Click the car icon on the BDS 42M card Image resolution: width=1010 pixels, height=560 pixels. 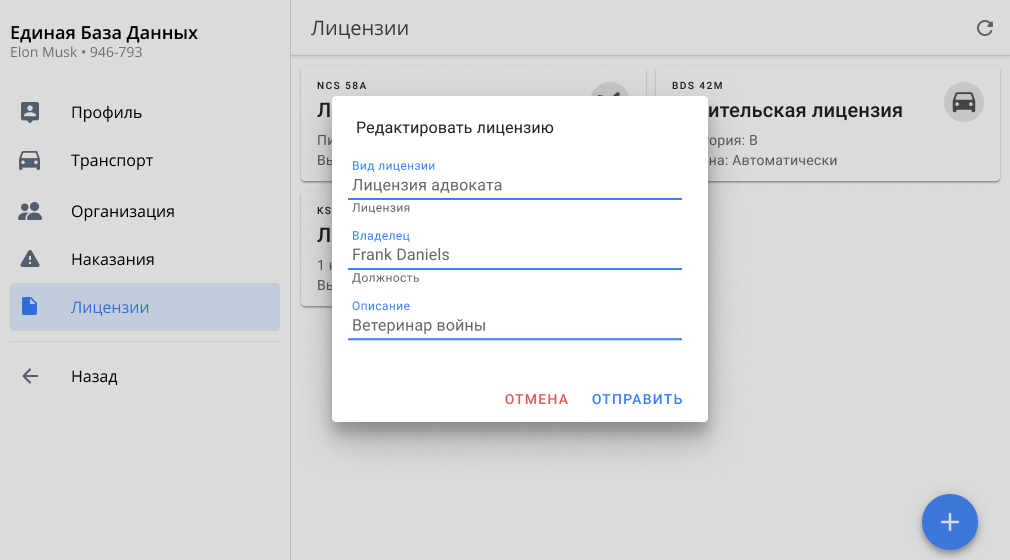click(x=963, y=102)
